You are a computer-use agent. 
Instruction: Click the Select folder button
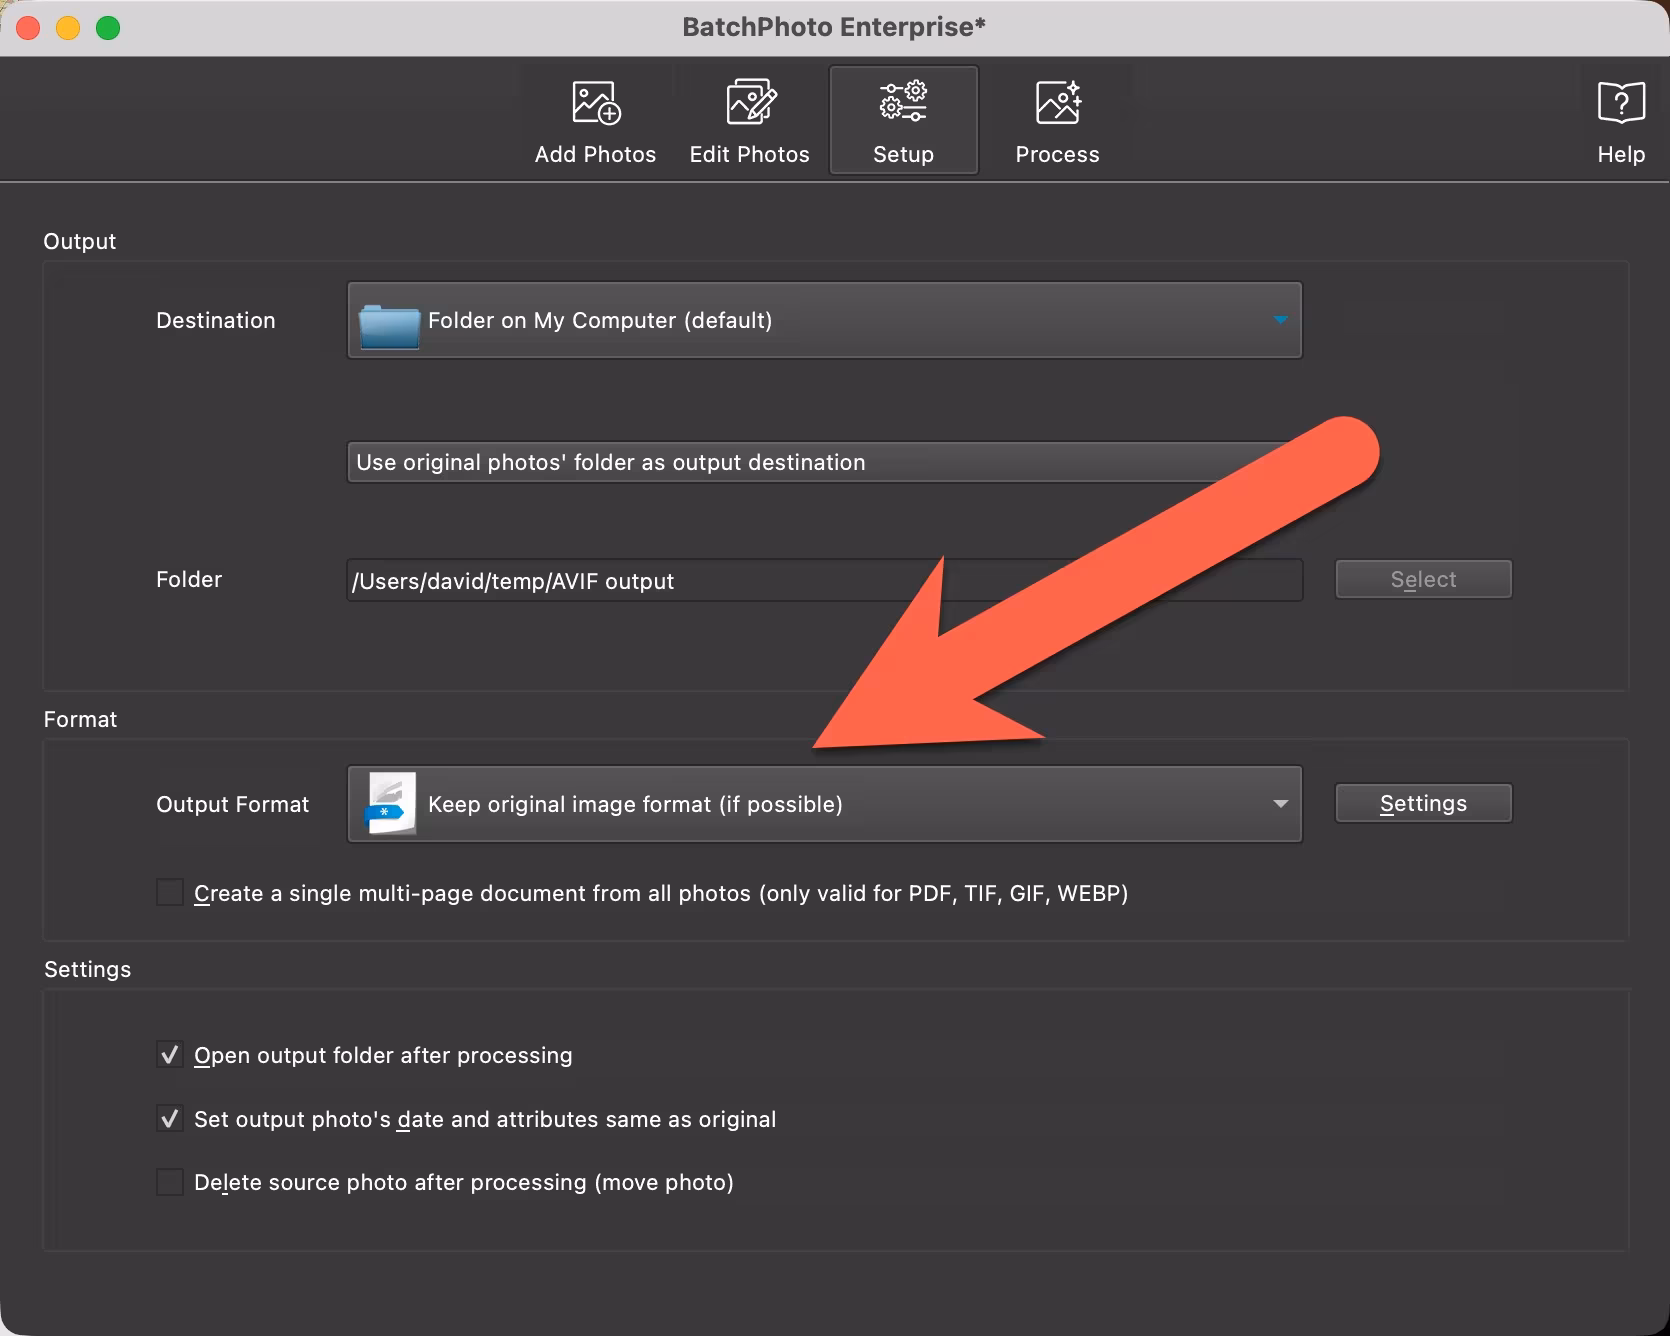pyautogui.click(x=1423, y=579)
